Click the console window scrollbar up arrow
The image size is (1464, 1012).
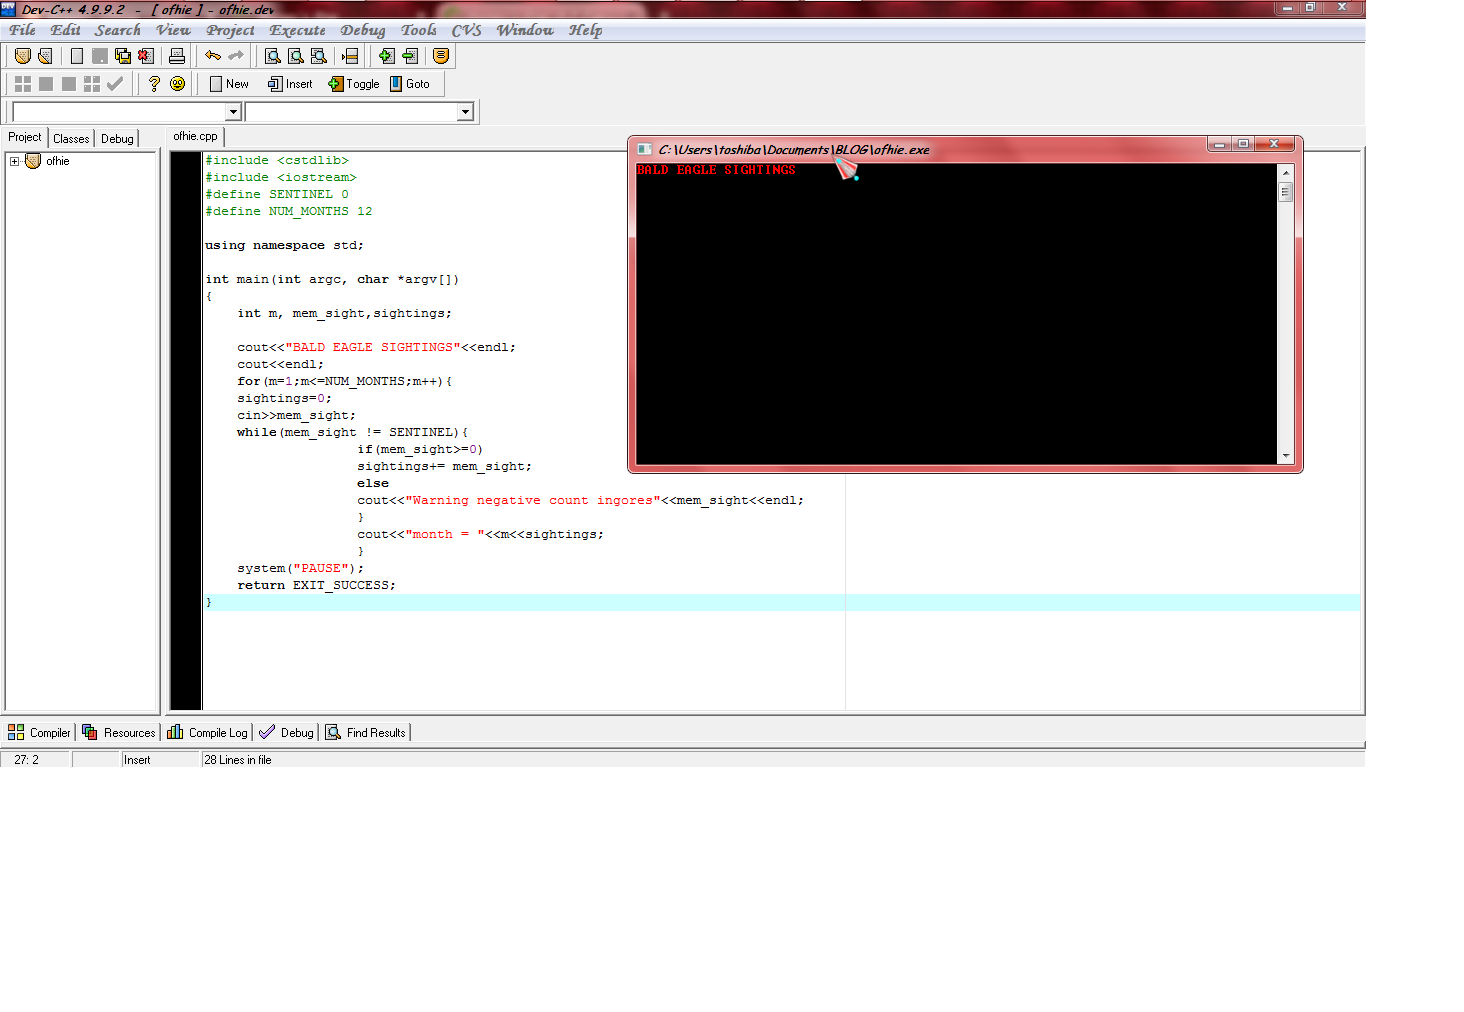coord(1286,172)
